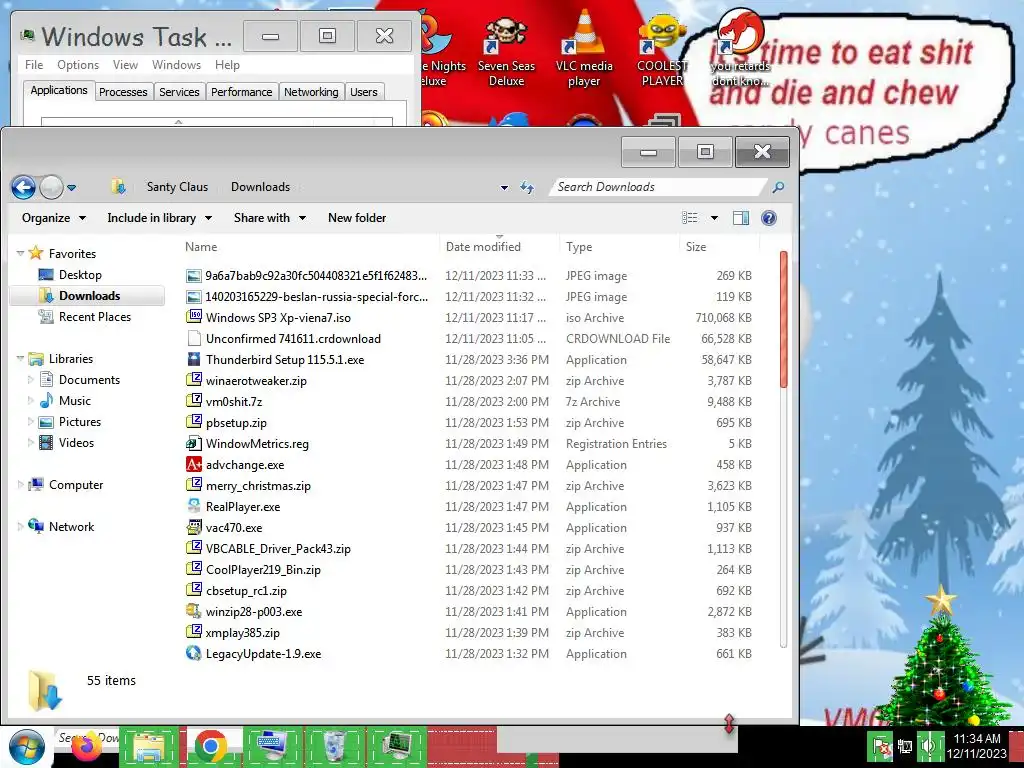The width and height of the screenshot is (1024, 768).
Task: Expand the Documents library node
Action: click(30, 379)
